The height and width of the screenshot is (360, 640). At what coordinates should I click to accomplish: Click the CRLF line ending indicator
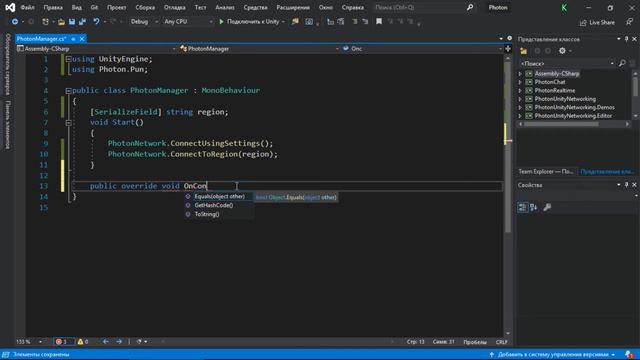click(x=502, y=342)
